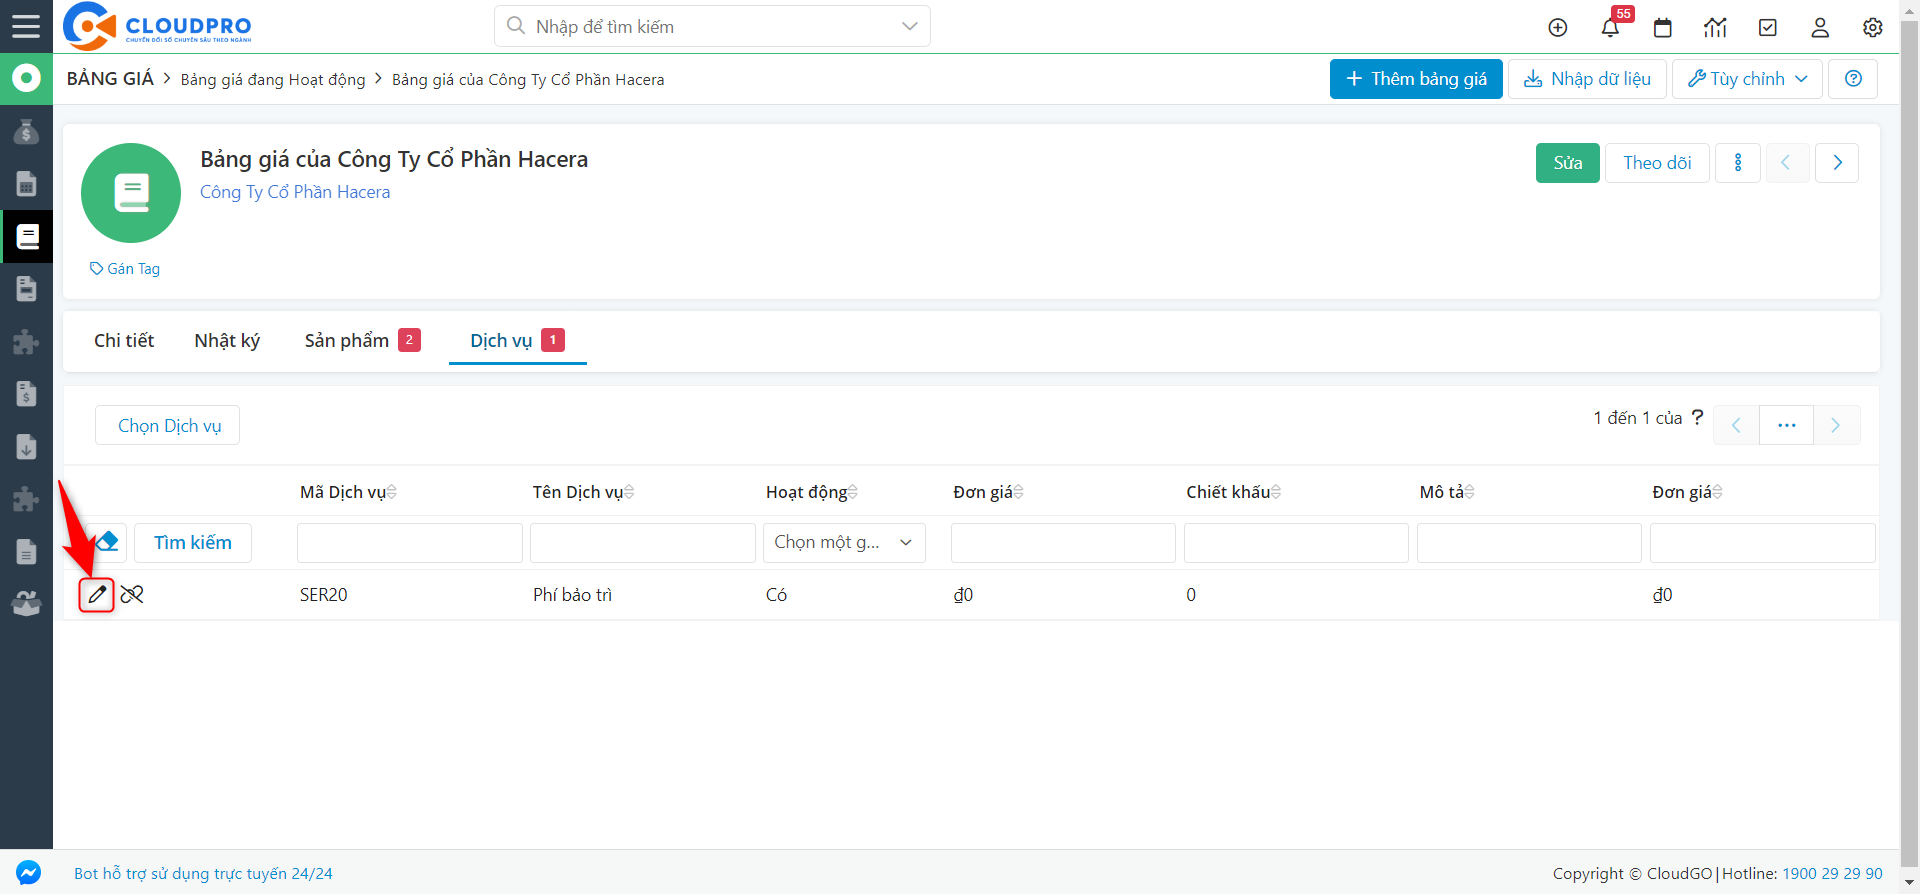Screen dimensions: 1920x894
Task: Expand the search box dropdown arrow
Action: [x=909, y=26]
